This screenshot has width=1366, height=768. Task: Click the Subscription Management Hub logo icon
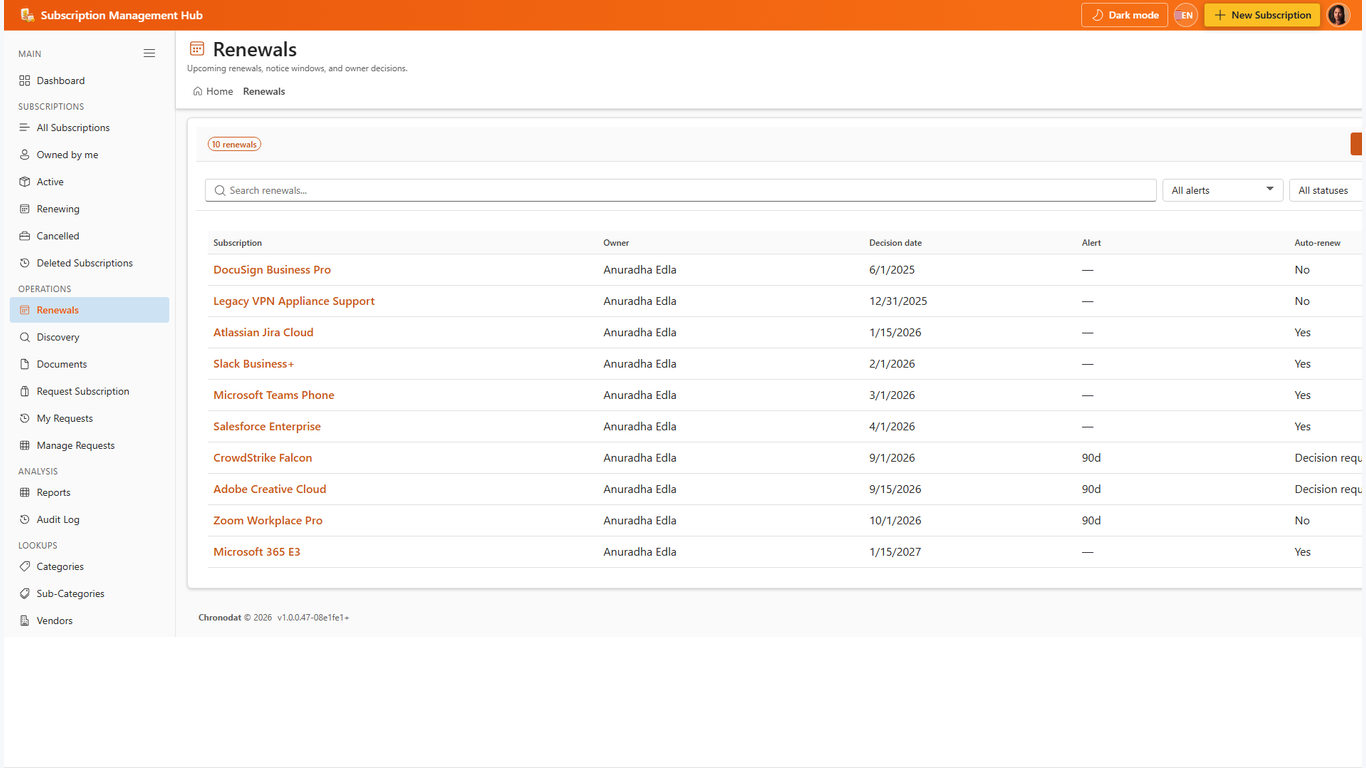point(27,15)
